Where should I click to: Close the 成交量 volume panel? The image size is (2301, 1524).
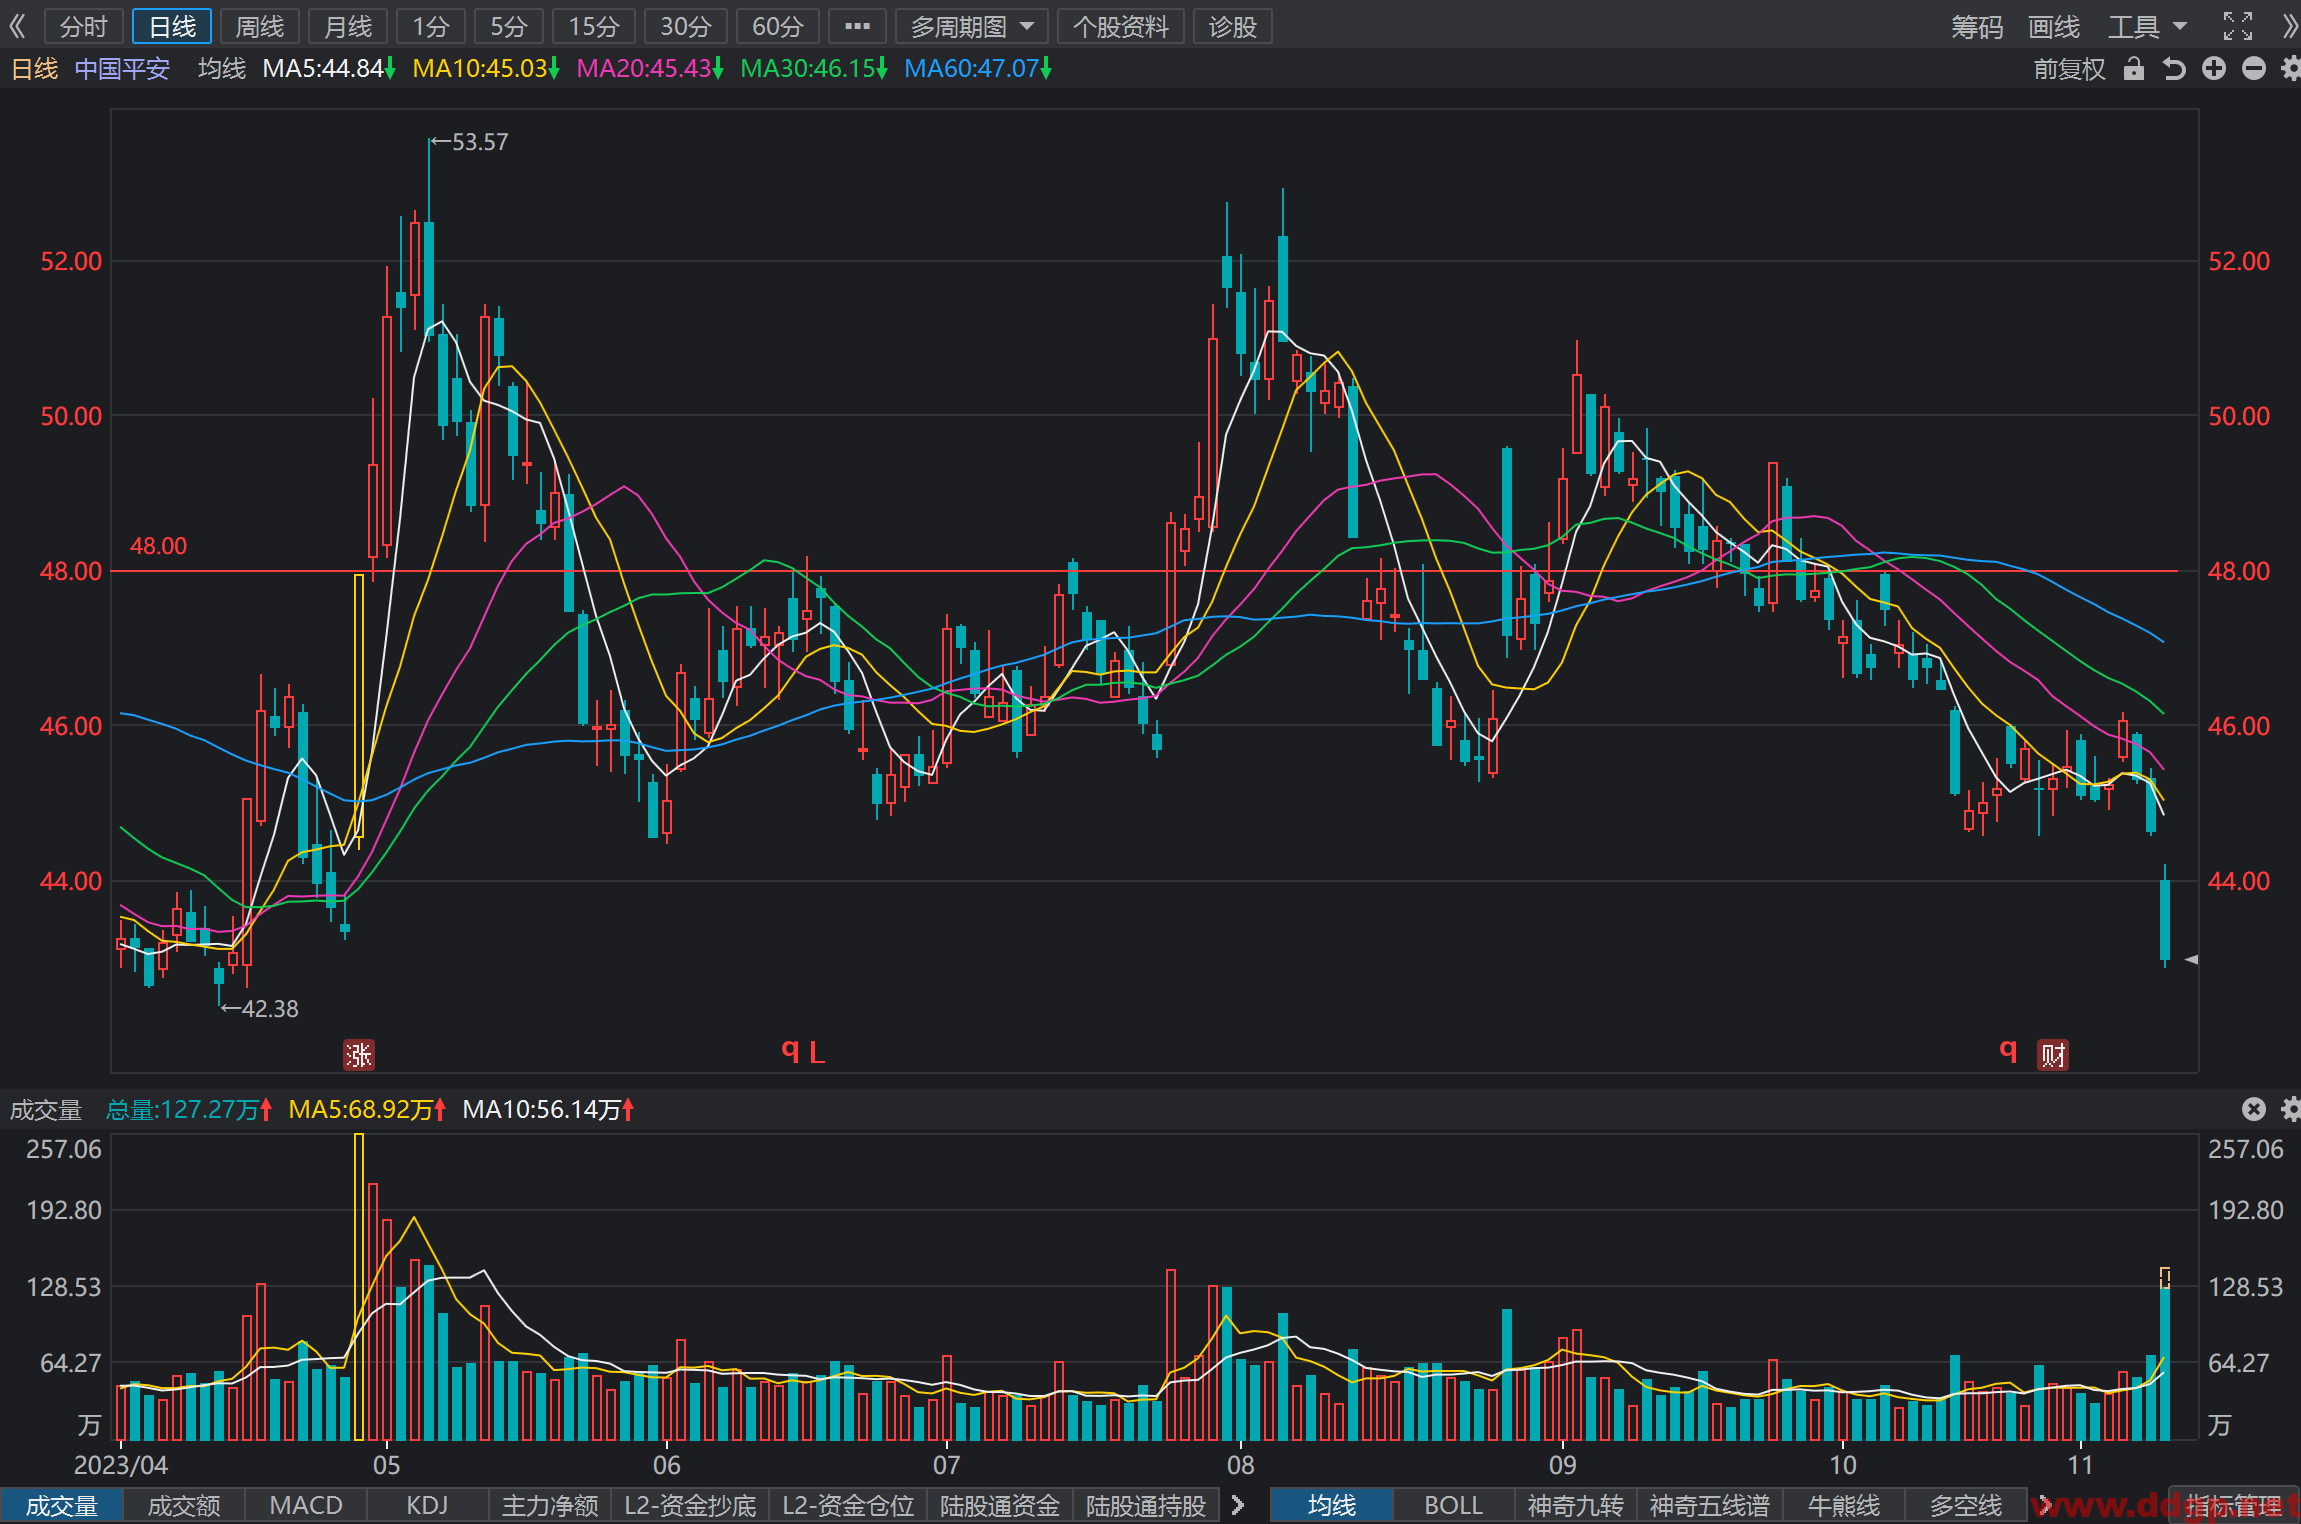(x=2253, y=1109)
